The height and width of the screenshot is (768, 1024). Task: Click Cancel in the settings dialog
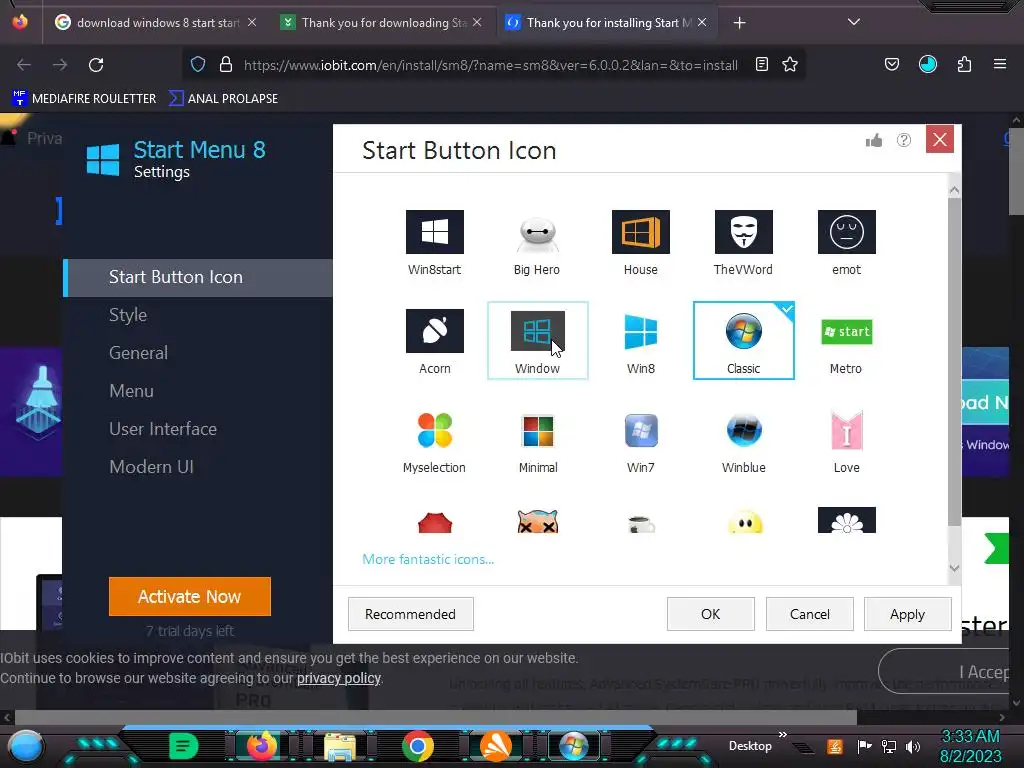click(x=809, y=614)
